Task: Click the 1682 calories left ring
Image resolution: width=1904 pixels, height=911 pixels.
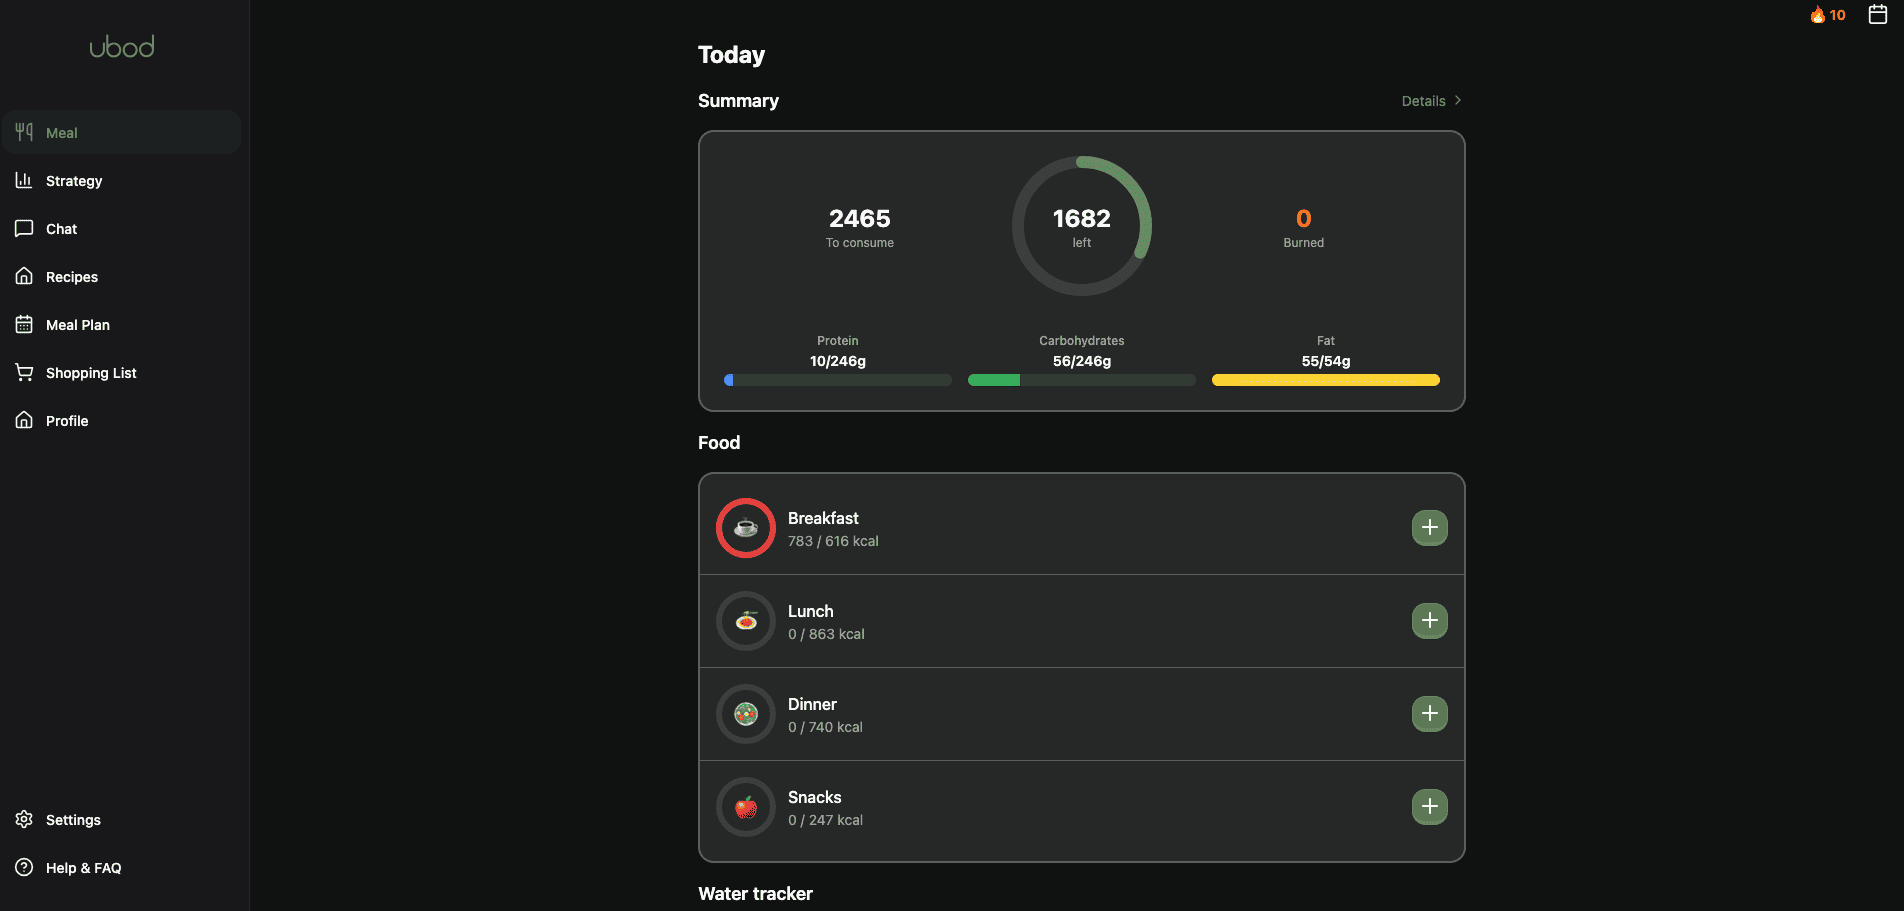Action: coord(1081,226)
